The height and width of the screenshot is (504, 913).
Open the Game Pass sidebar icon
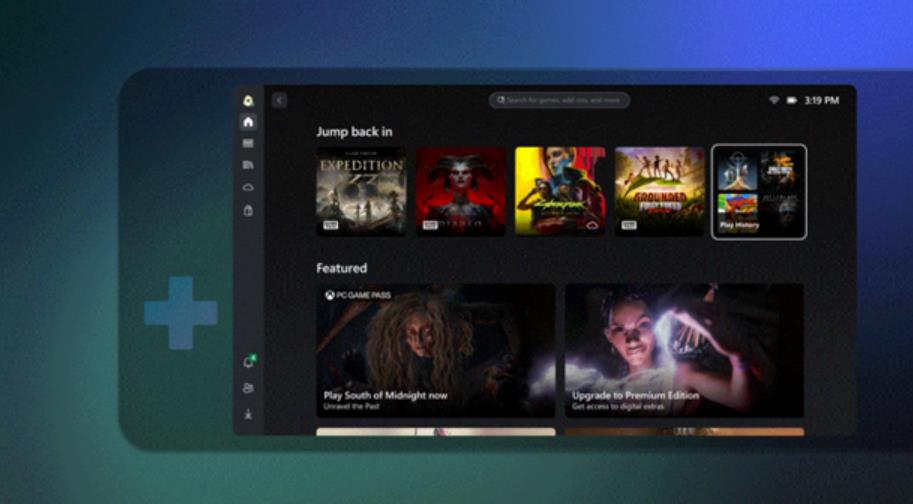coord(248,144)
